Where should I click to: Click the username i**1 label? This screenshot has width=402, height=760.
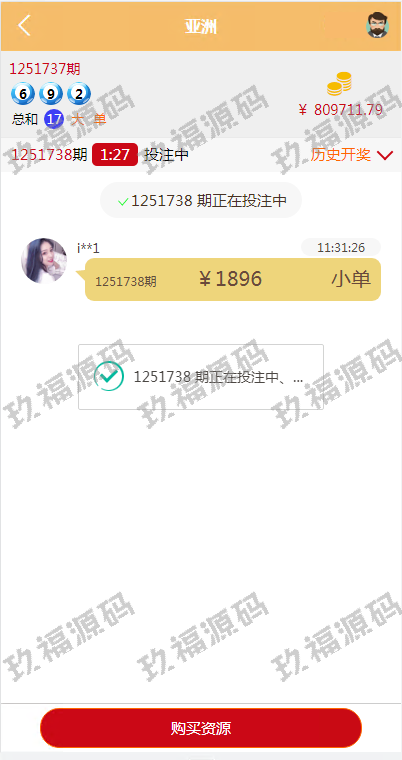88,248
